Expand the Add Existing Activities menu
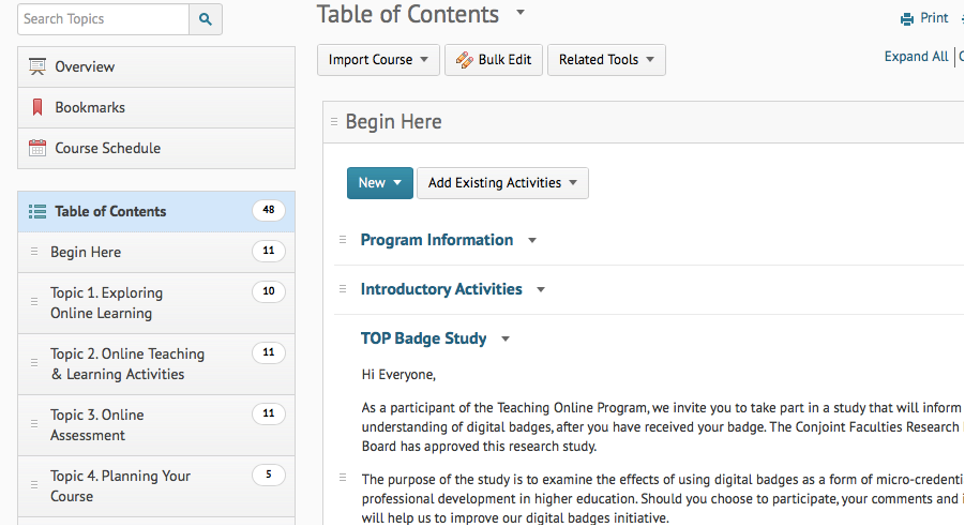 502,183
